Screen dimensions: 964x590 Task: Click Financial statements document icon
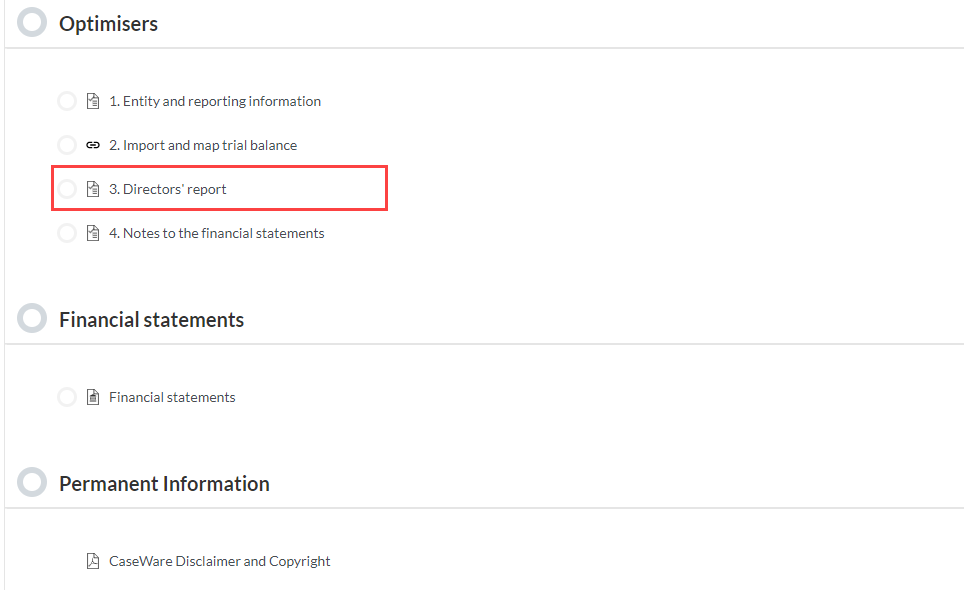(x=93, y=397)
